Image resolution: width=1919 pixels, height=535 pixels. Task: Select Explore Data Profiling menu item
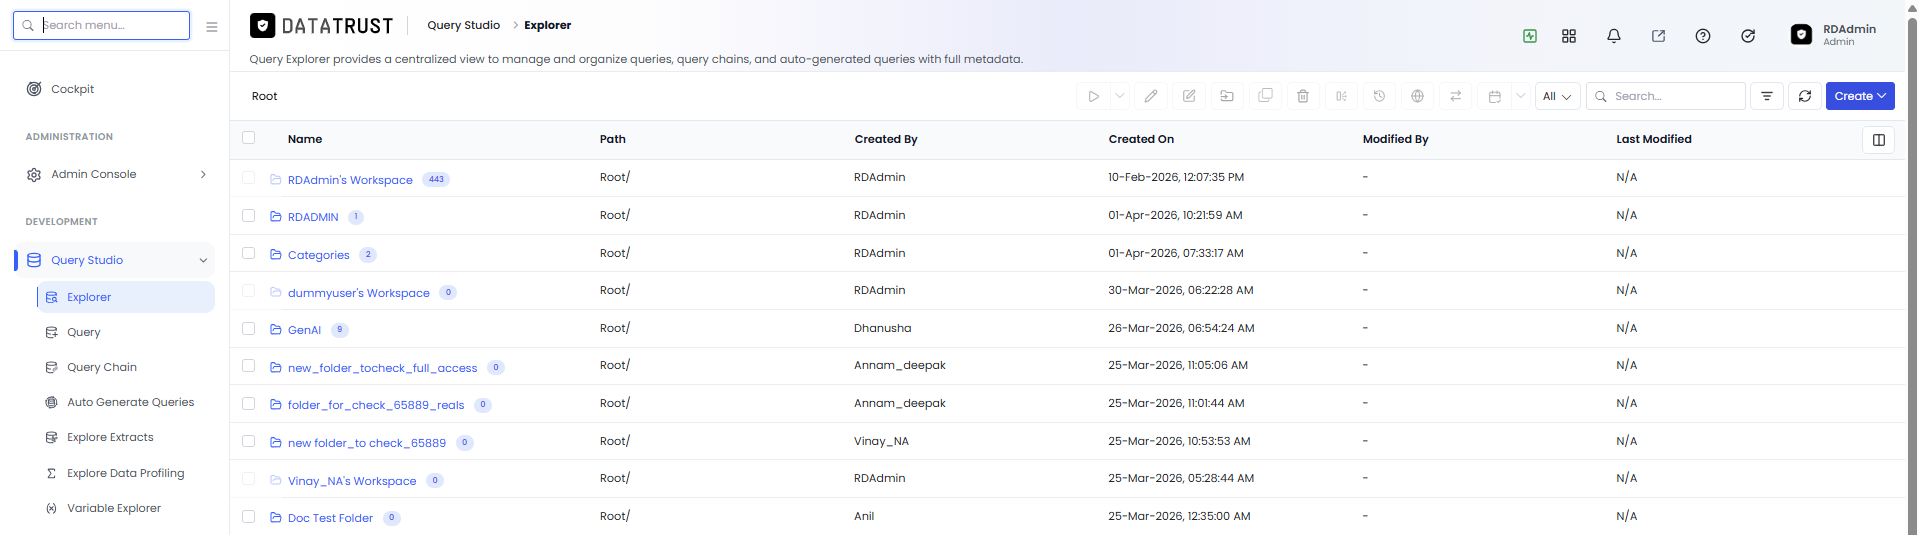(125, 473)
